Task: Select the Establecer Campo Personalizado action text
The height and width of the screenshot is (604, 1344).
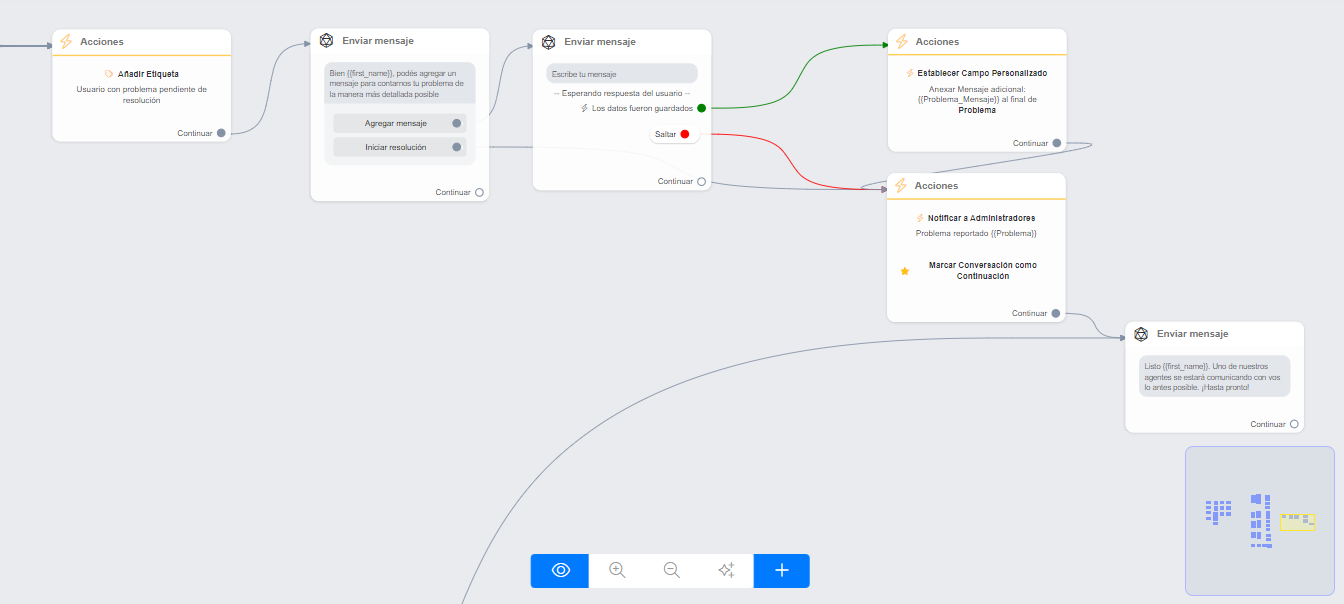Action: [982, 73]
